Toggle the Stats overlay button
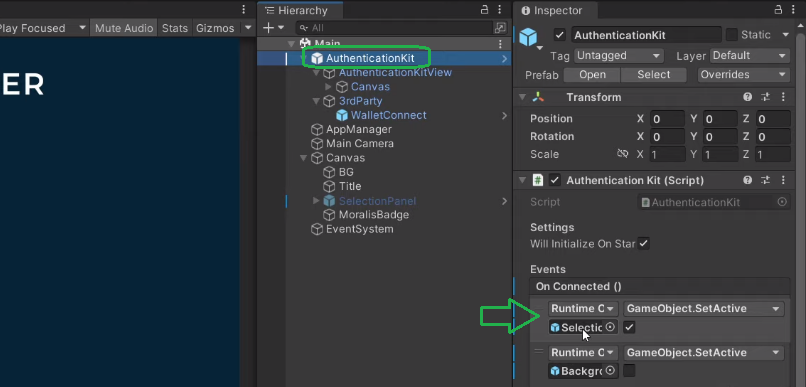 point(175,28)
